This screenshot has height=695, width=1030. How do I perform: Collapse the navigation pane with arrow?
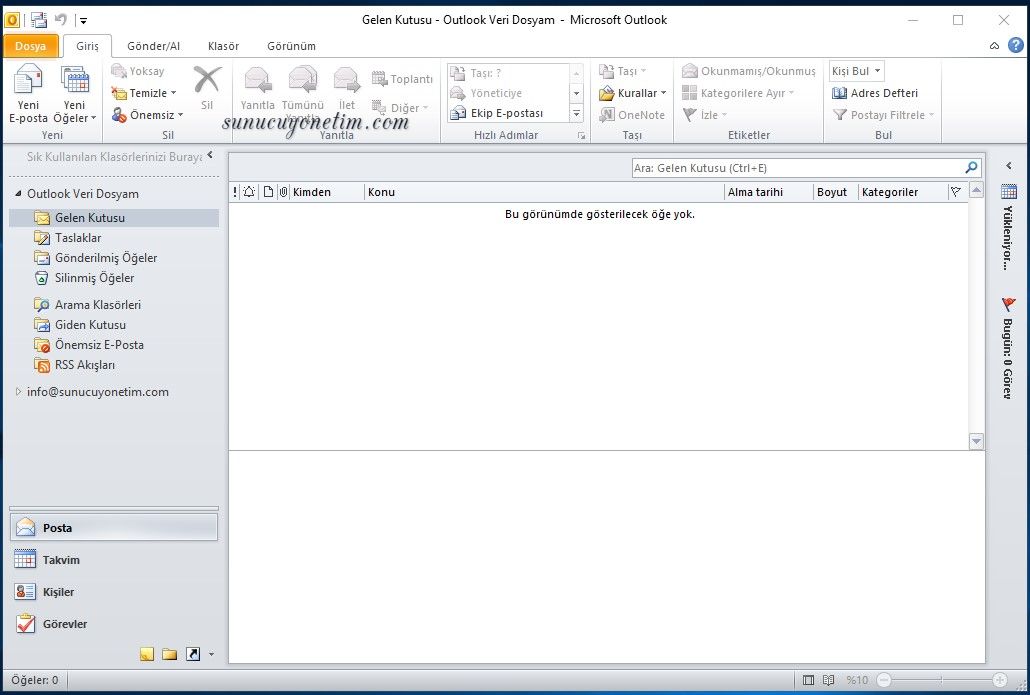click(210, 155)
